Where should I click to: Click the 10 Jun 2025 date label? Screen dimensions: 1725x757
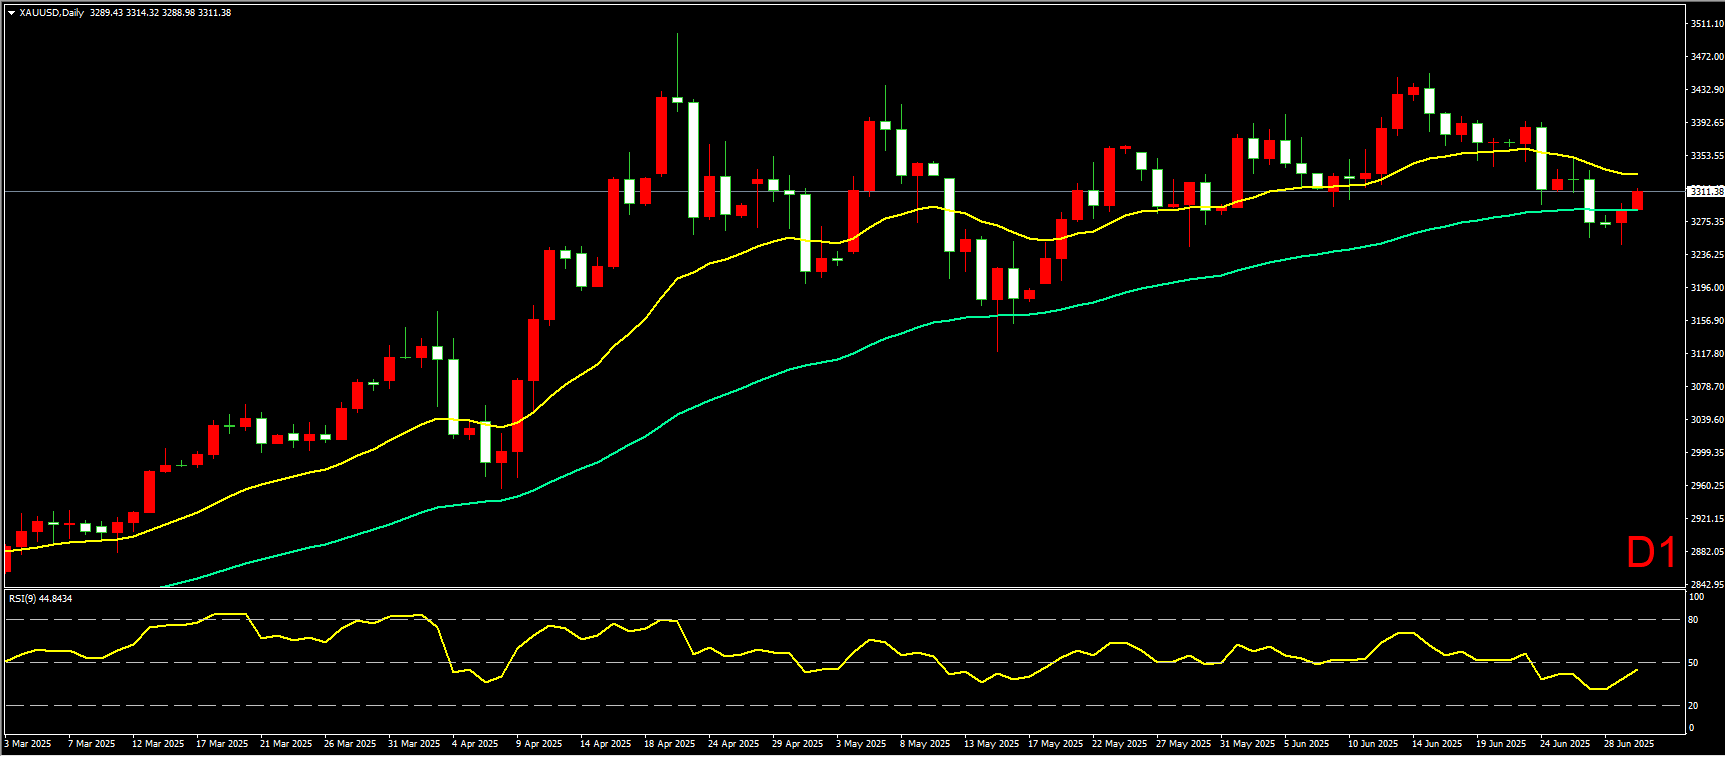[1373, 743]
